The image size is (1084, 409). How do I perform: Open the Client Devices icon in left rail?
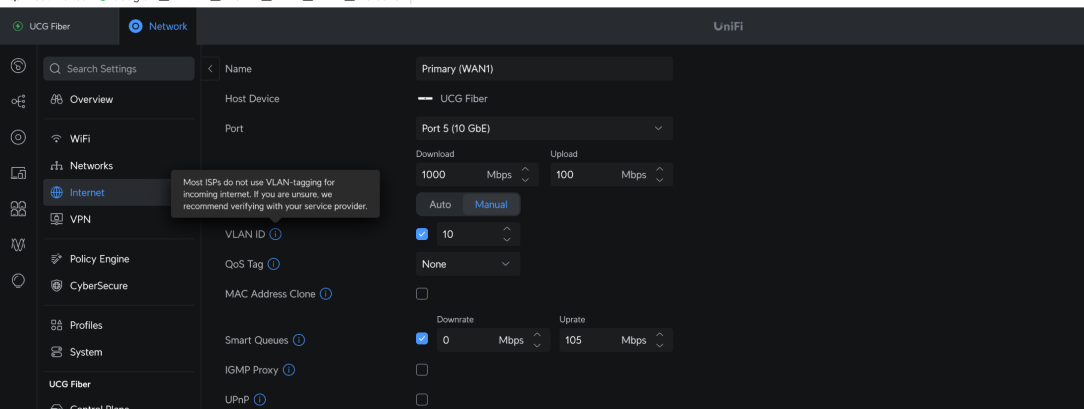click(x=19, y=173)
